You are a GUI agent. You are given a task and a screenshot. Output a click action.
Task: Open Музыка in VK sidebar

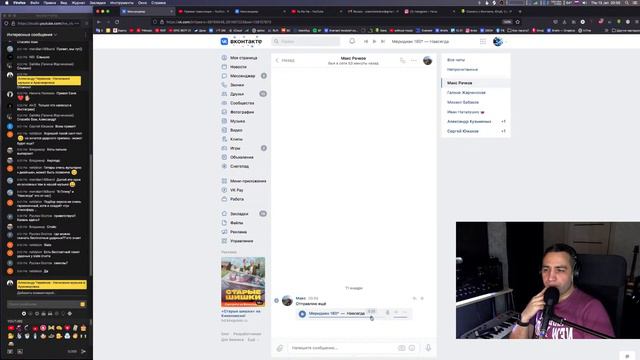pyautogui.click(x=238, y=121)
